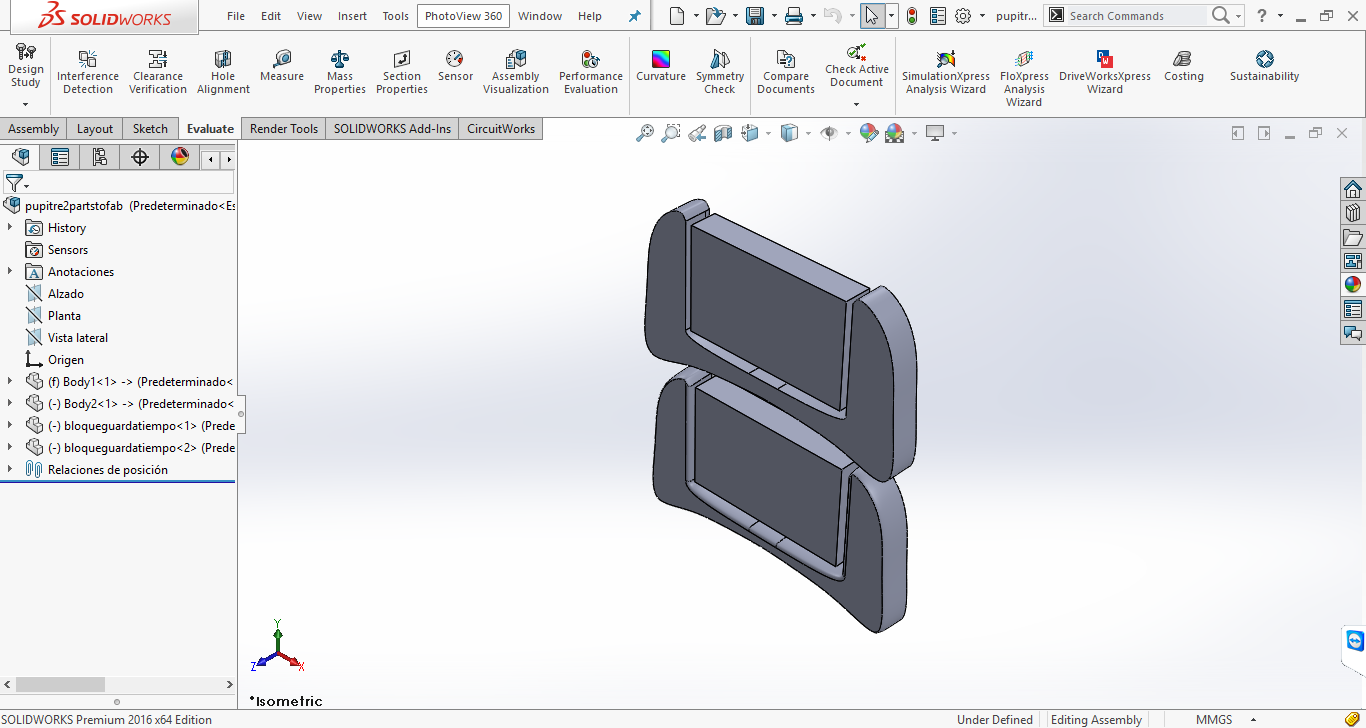Pin the menu bar with pushpin
Image resolution: width=1366 pixels, height=728 pixels.
[x=634, y=16]
